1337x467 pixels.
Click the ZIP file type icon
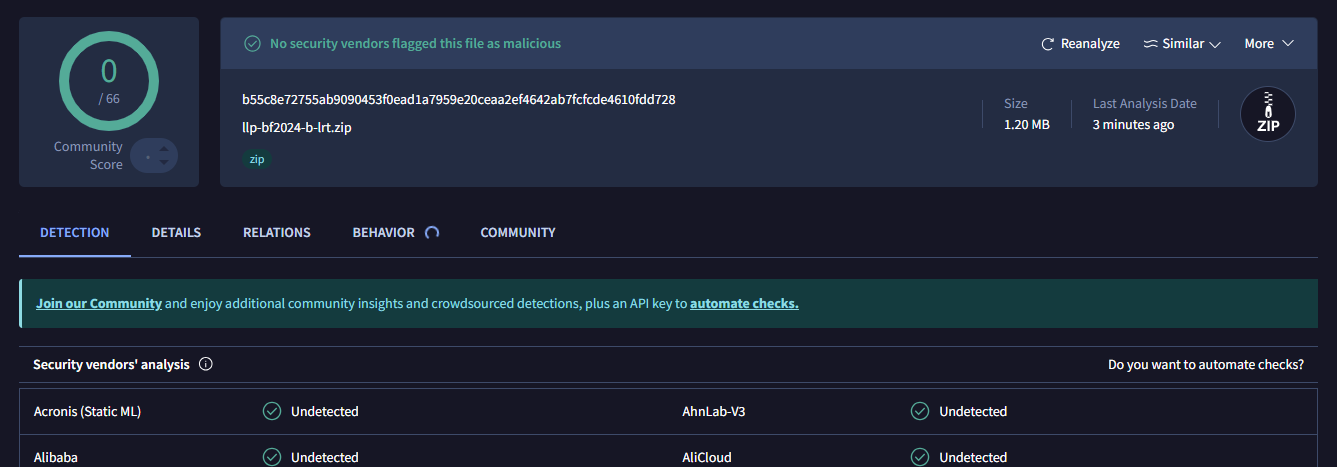(1268, 114)
